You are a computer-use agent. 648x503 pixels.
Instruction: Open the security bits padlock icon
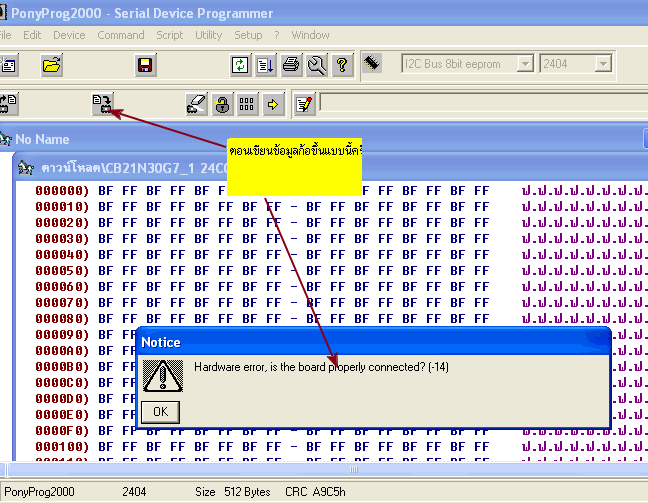[x=222, y=104]
